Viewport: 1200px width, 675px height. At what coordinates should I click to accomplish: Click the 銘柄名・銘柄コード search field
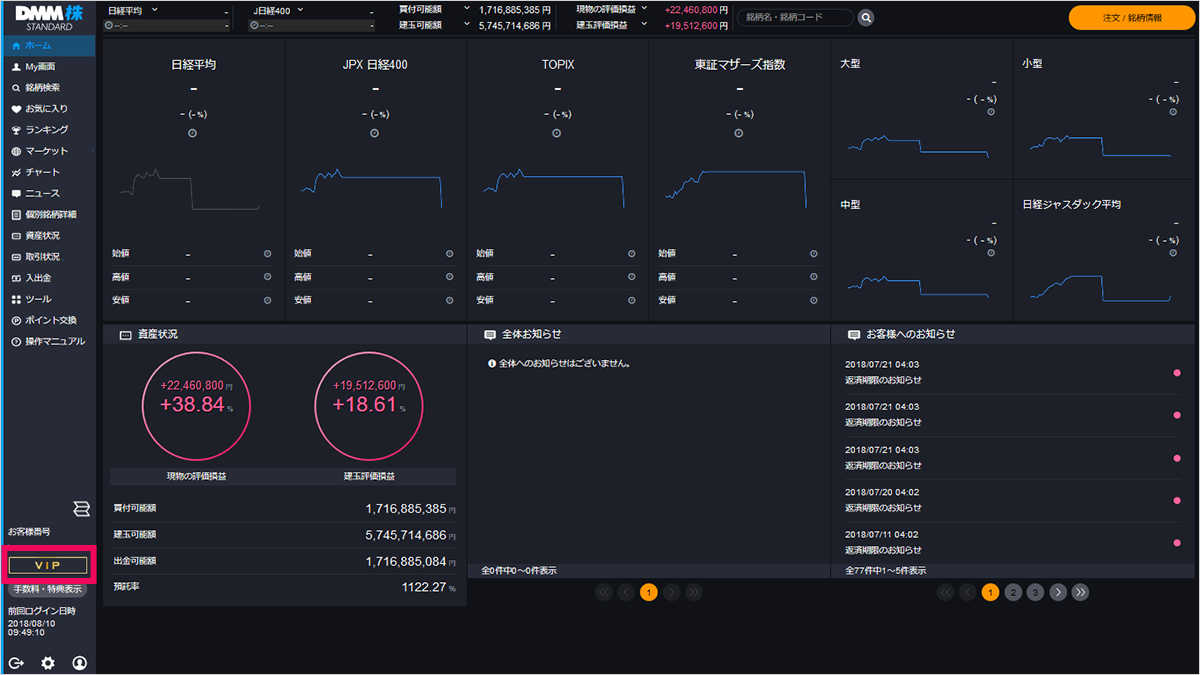796,17
